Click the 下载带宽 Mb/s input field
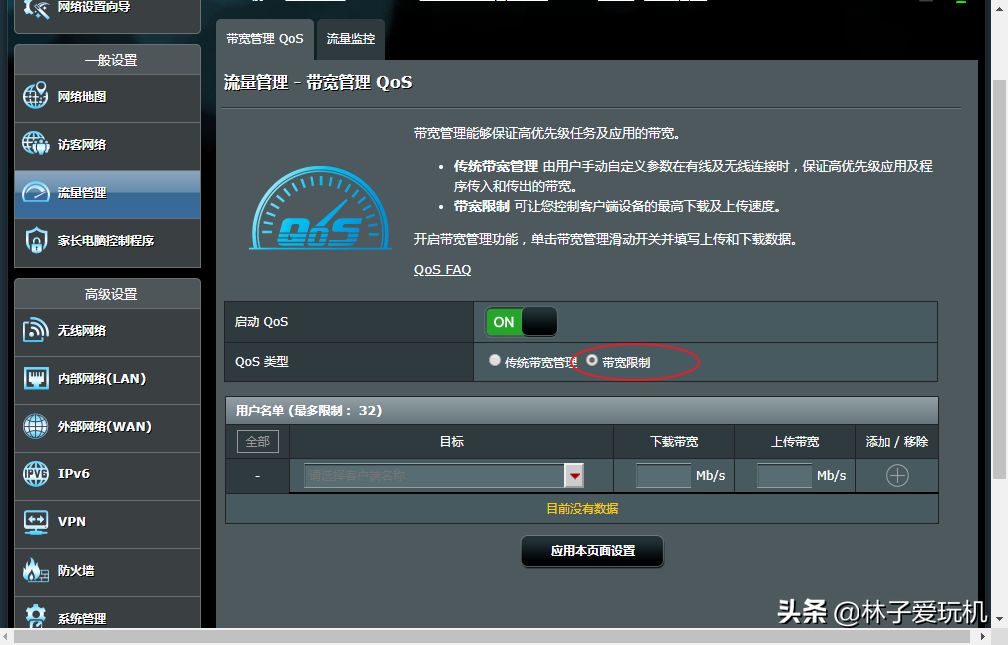Screen dimensions: 1008x645 663,476
